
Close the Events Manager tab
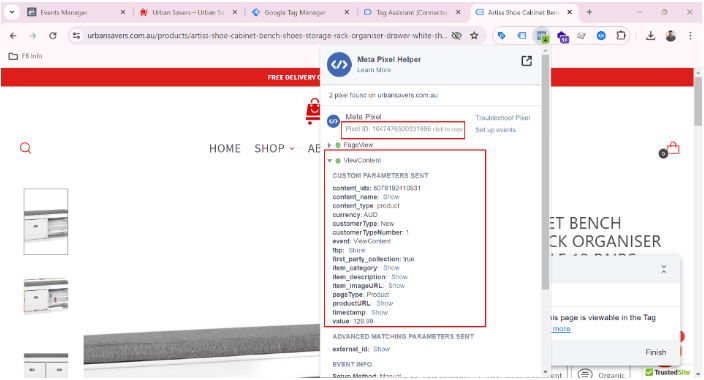(123, 13)
